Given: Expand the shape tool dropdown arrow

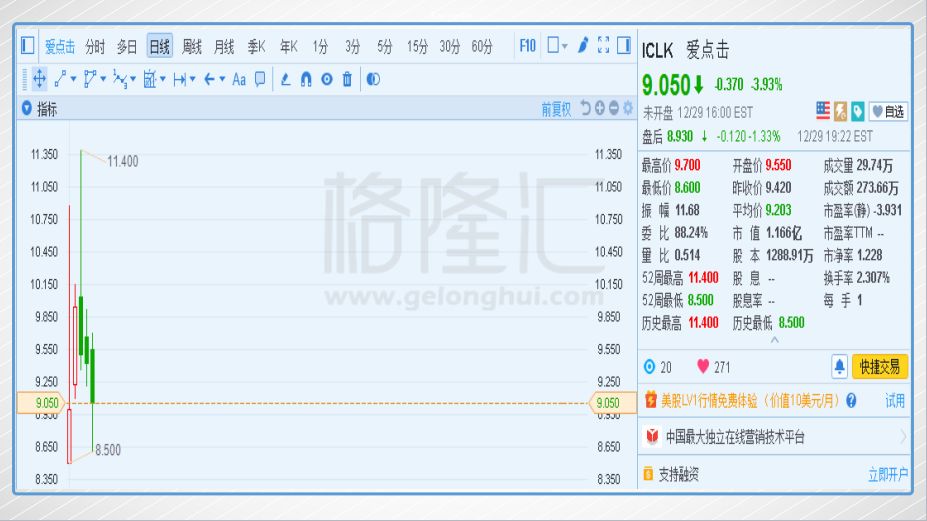Looking at the screenshot, I should coord(103,79).
